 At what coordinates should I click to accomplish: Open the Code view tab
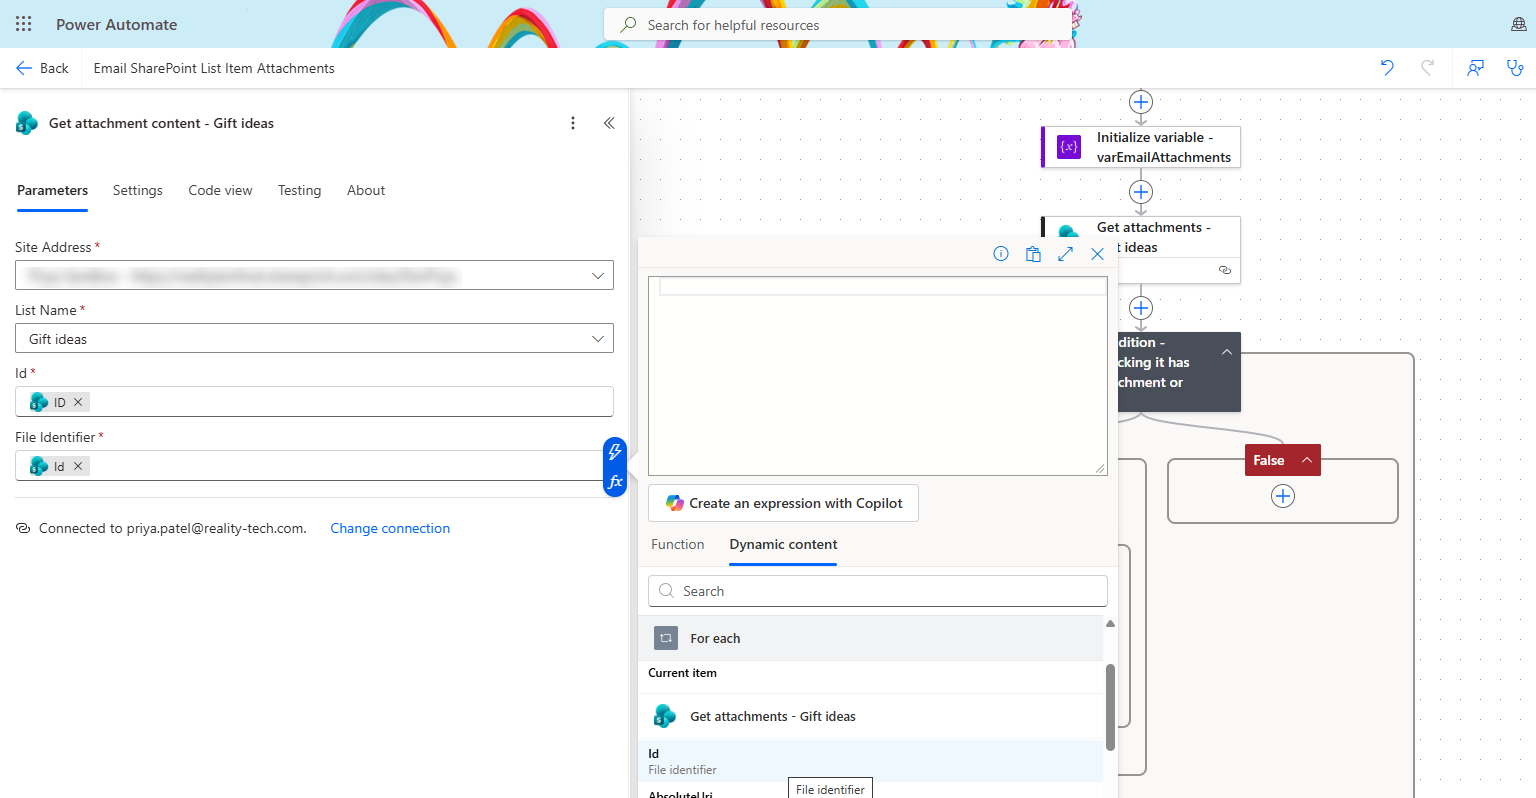(x=220, y=190)
